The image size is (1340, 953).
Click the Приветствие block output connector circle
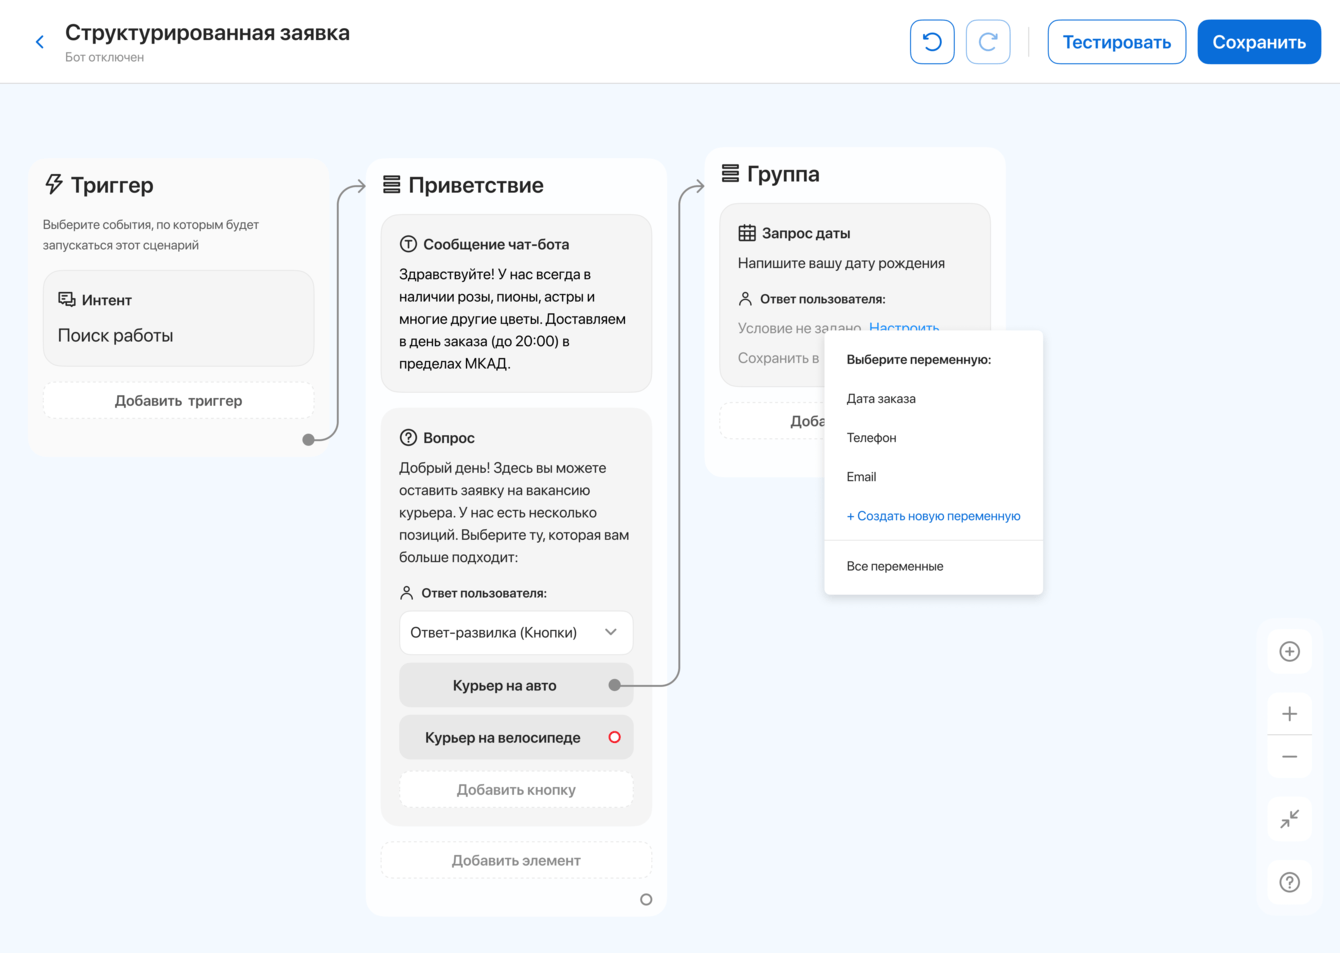coord(646,900)
